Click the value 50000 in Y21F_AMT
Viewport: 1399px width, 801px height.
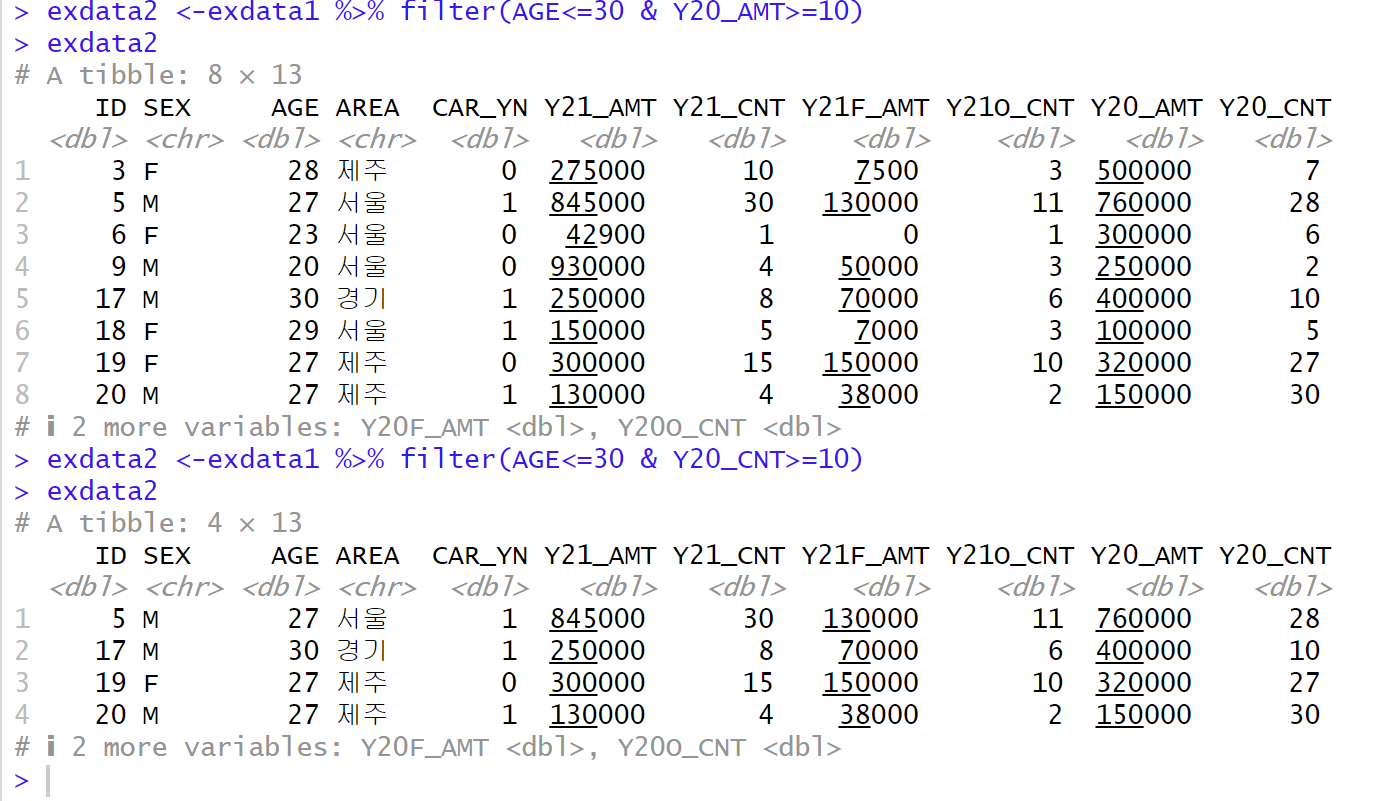[x=878, y=267]
